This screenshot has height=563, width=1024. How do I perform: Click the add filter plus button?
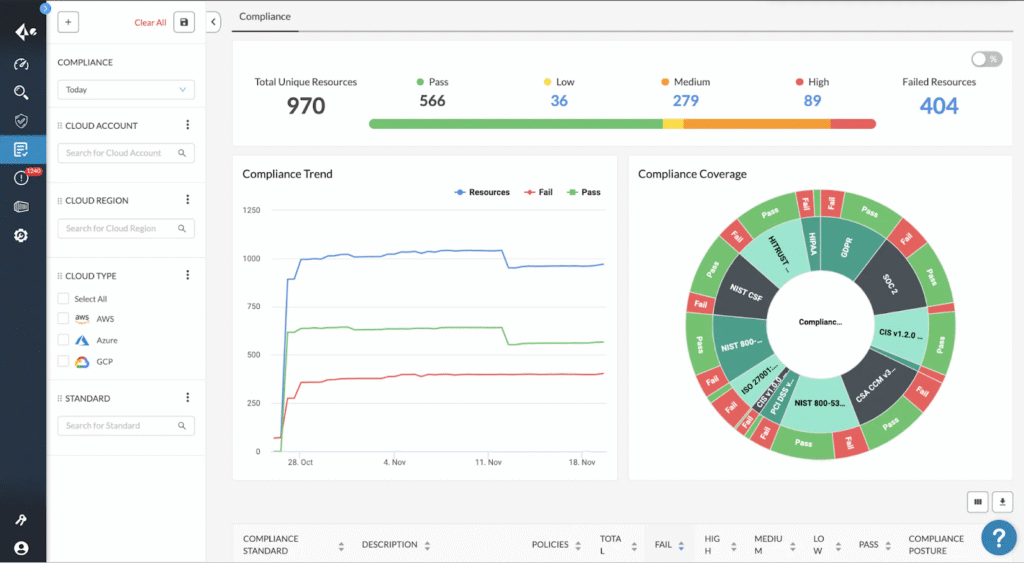[68, 22]
